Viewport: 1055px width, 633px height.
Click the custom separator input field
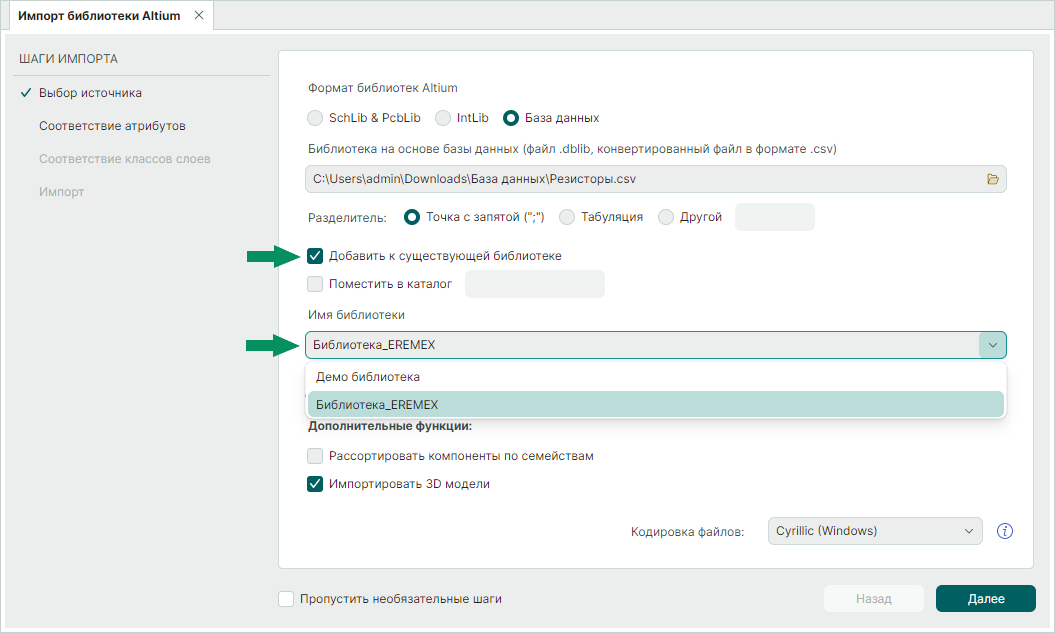(774, 217)
